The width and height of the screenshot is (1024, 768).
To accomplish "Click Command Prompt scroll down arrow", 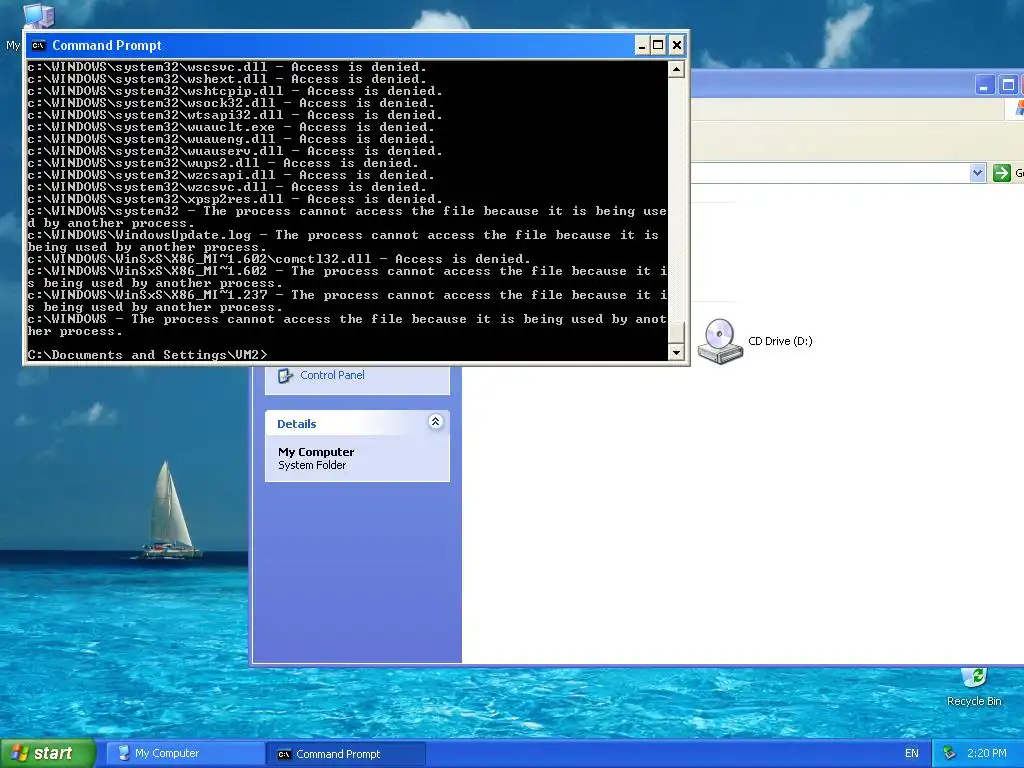I will point(676,352).
